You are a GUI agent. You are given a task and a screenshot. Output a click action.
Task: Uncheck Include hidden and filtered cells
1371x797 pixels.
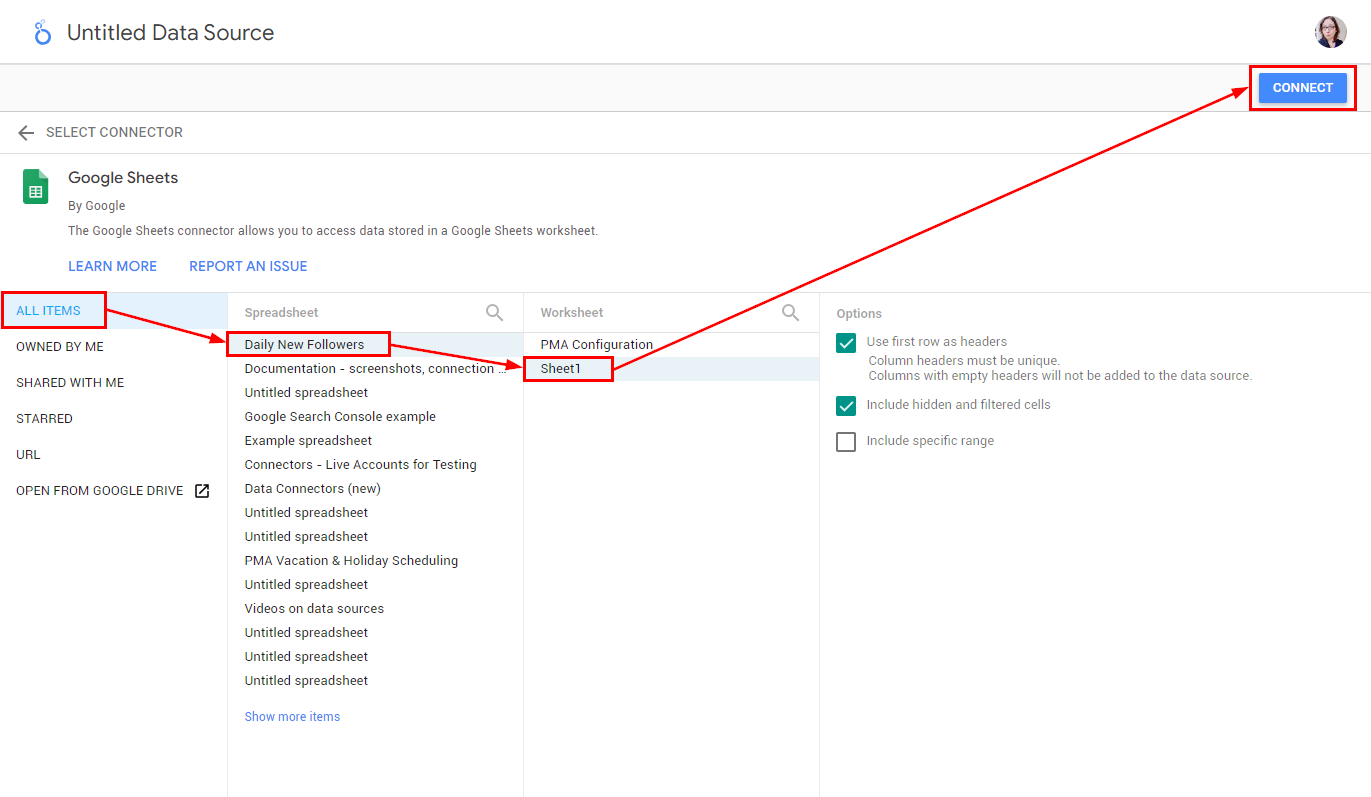point(846,406)
